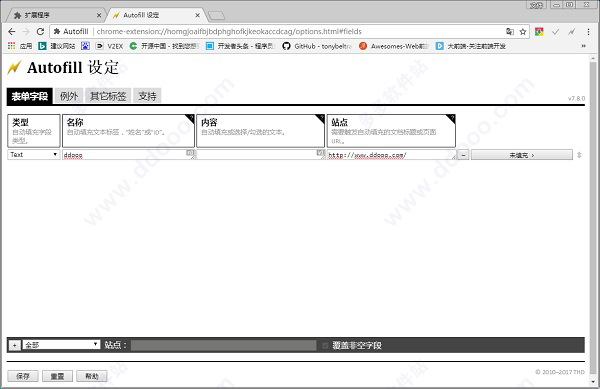Image resolution: width=600 pixels, height=389 pixels.
Task: Open the Chrome three-dot menu
Action: tap(588, 32)
